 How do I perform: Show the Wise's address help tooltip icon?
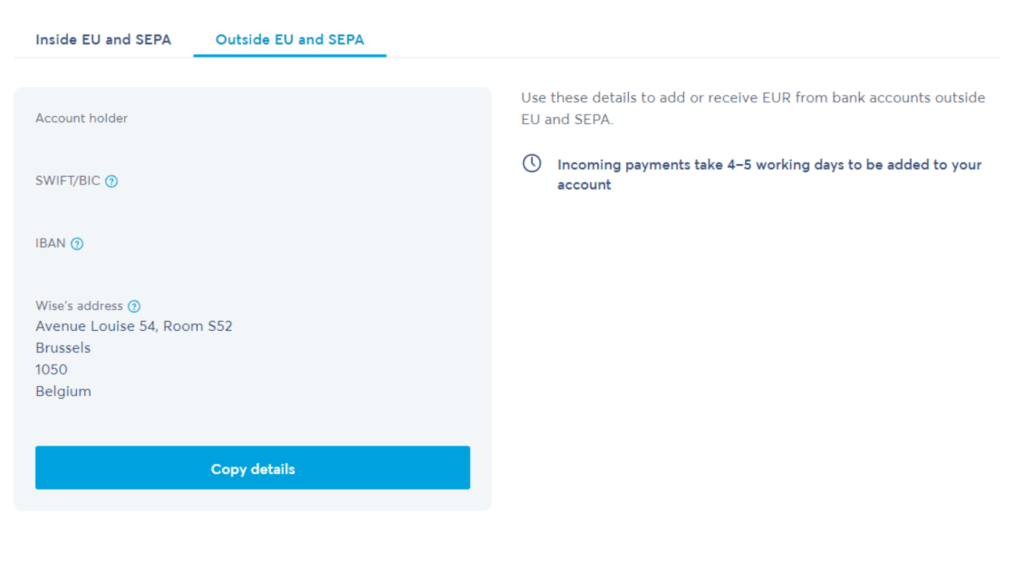134,306
